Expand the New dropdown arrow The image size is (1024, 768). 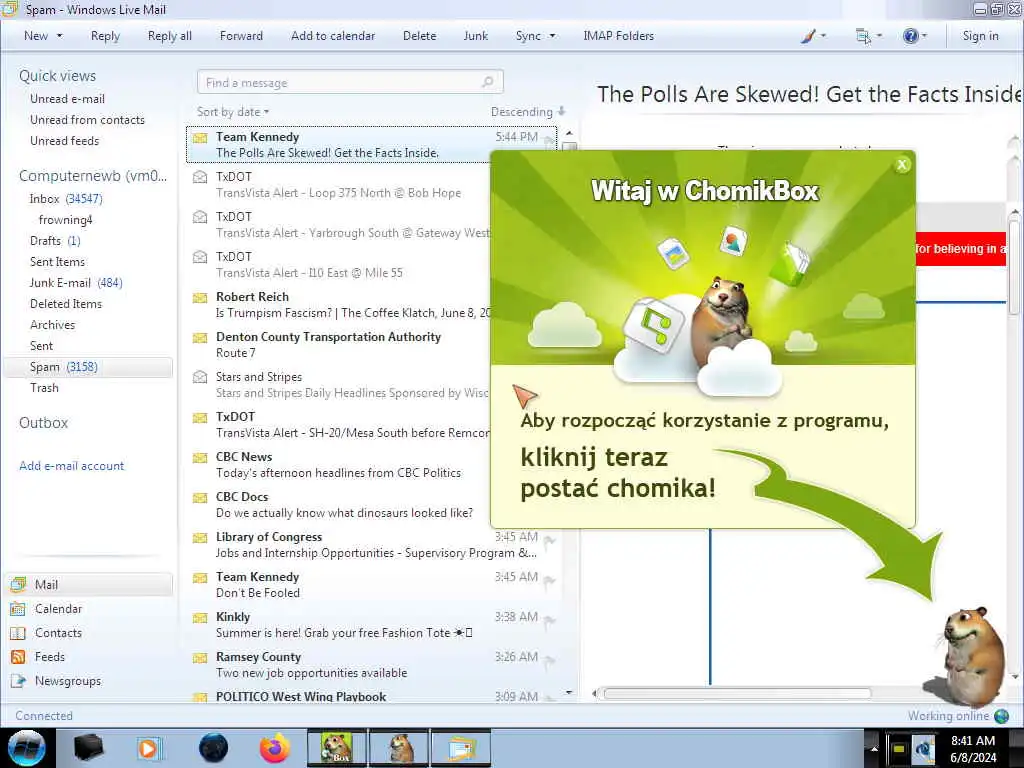(59, 36)
